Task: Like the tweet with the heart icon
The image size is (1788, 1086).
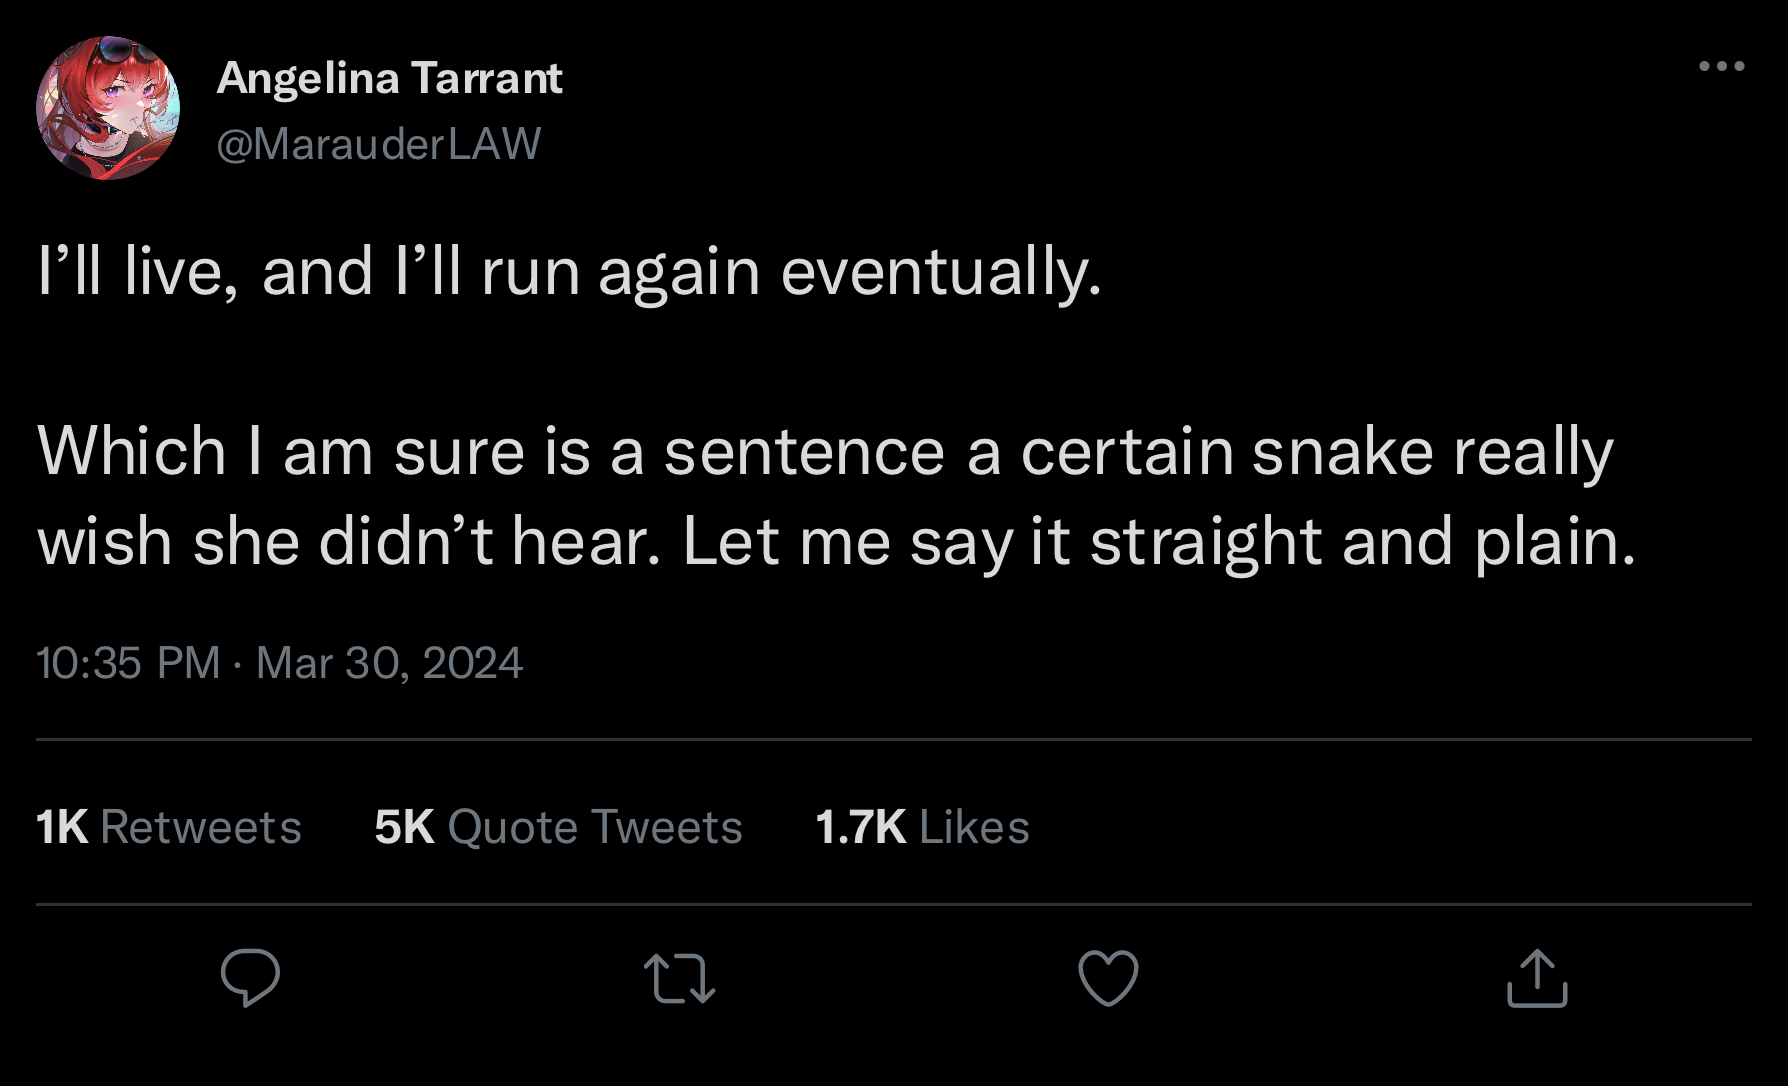Action: click(x=1108, y=977)
